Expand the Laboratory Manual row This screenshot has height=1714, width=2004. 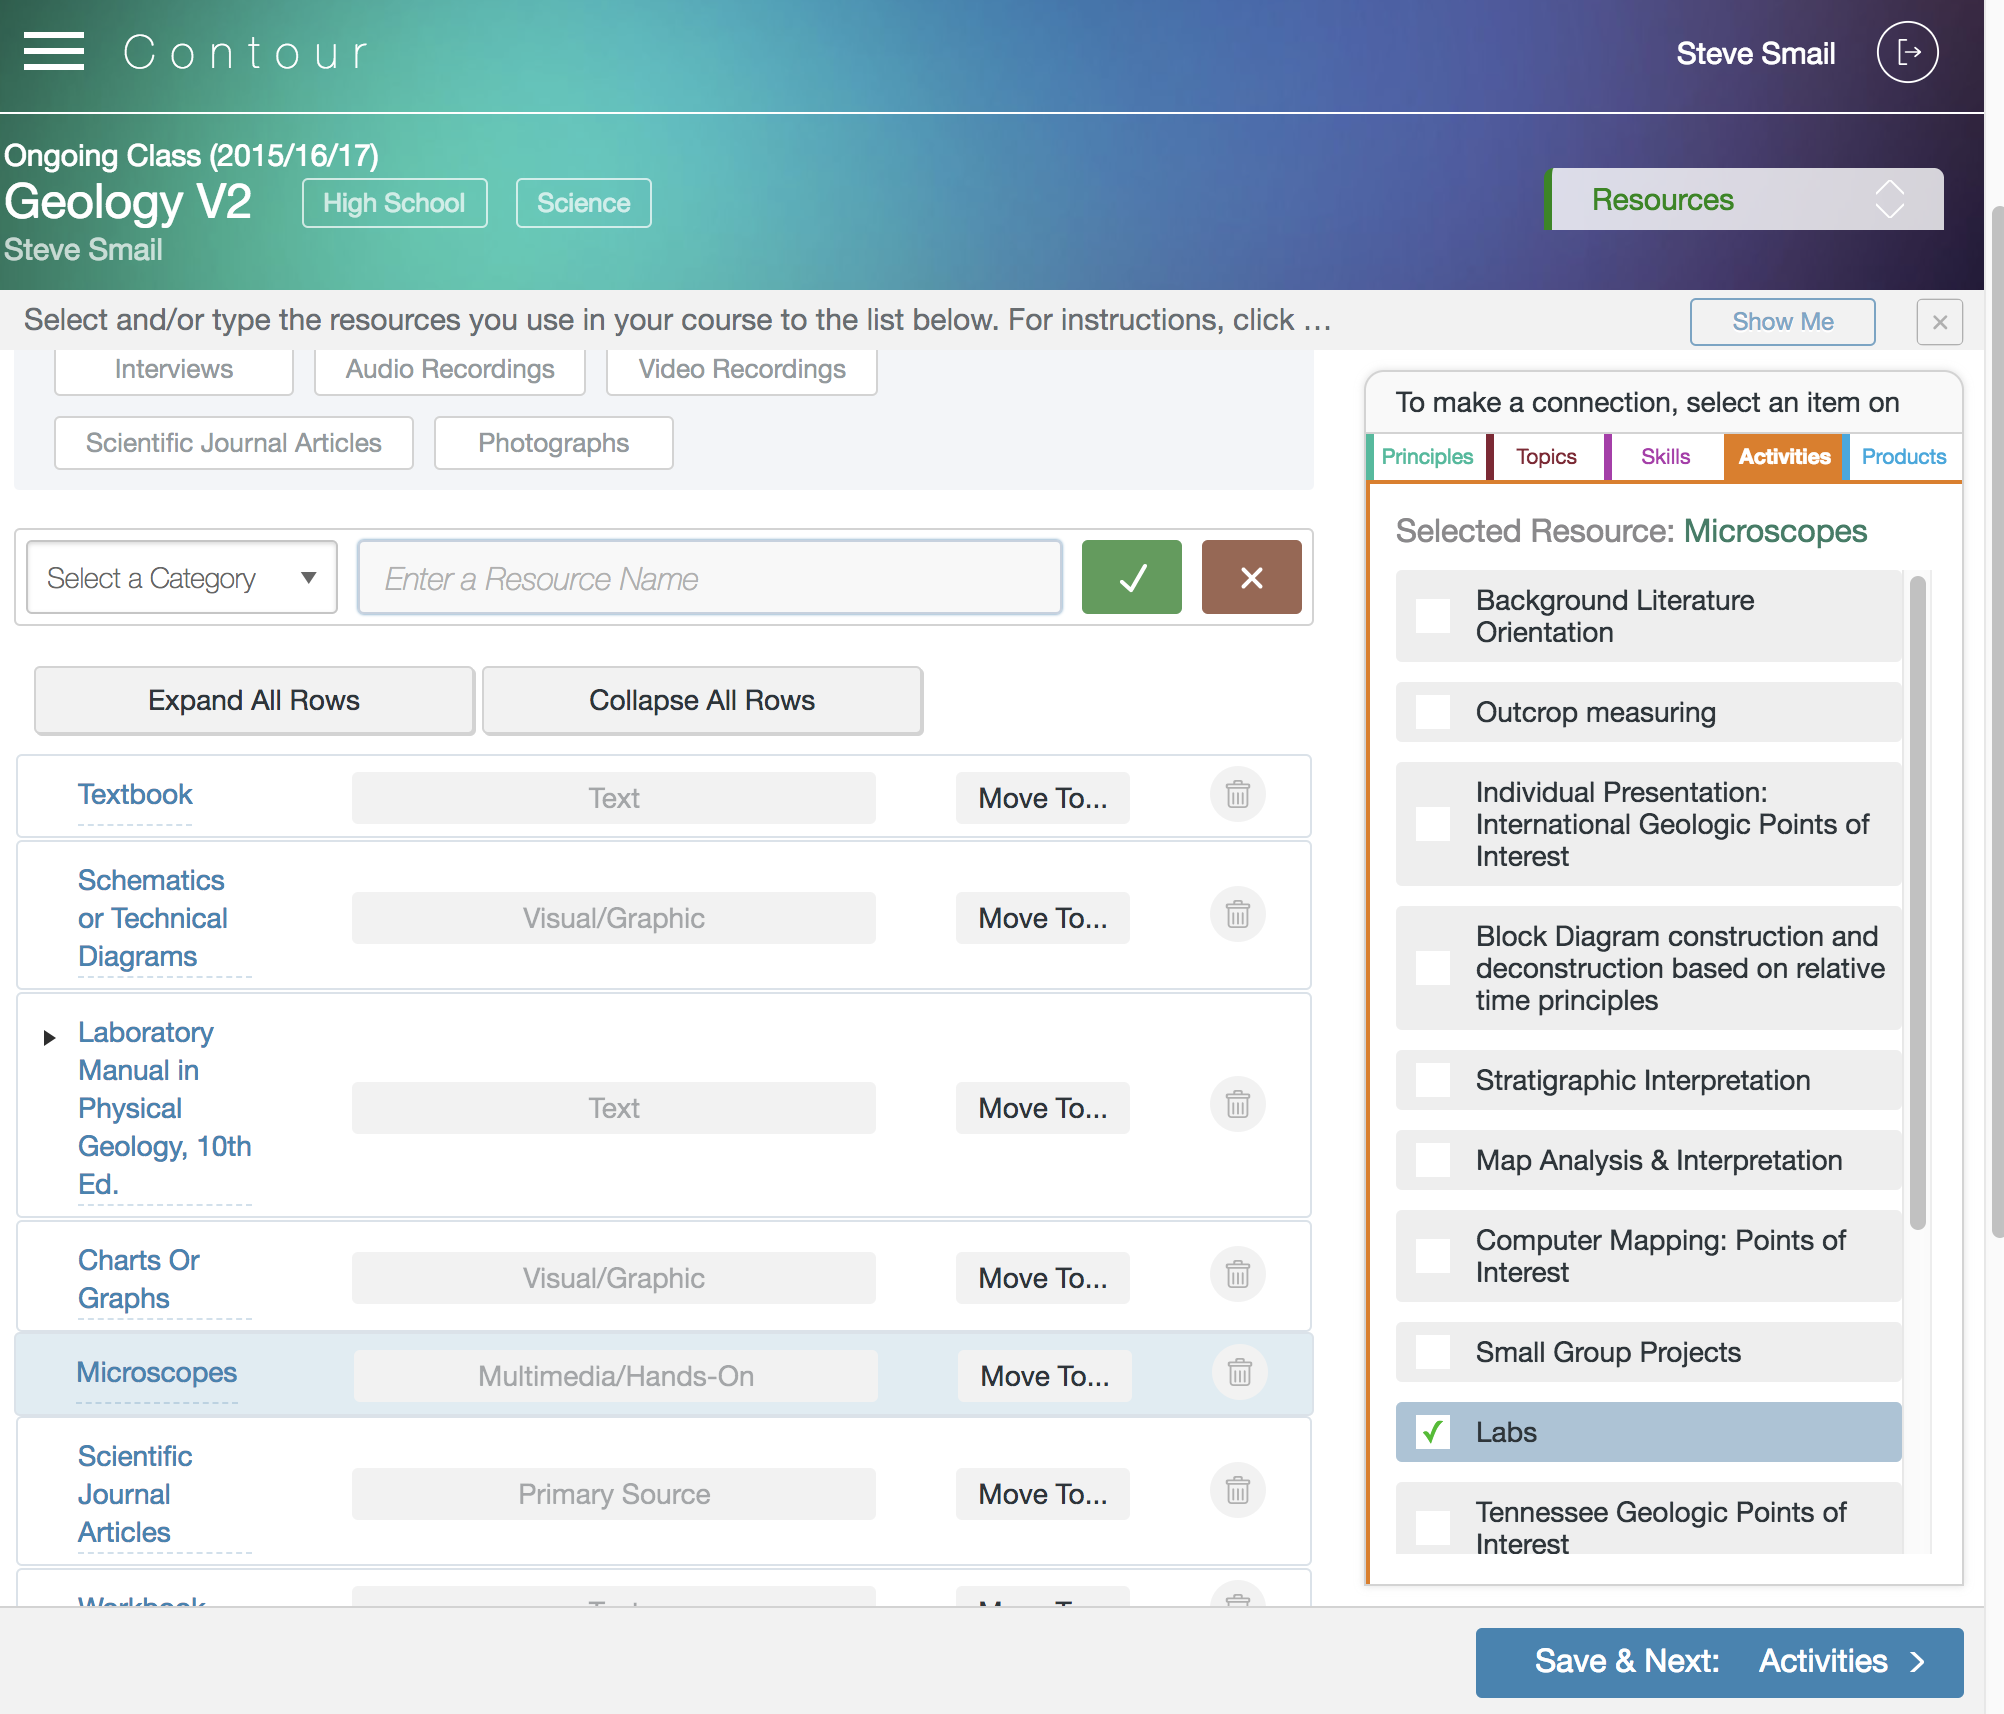coord(50,1037)
